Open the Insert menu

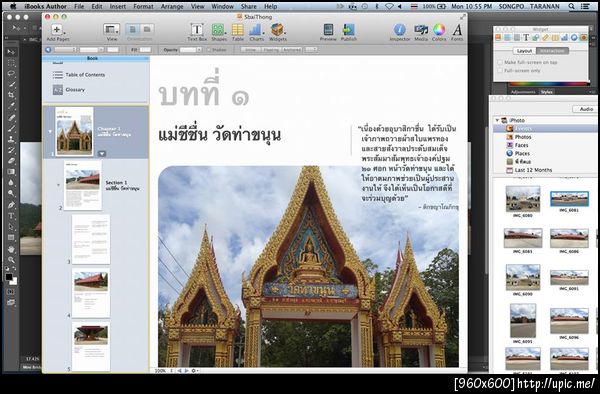117,6
